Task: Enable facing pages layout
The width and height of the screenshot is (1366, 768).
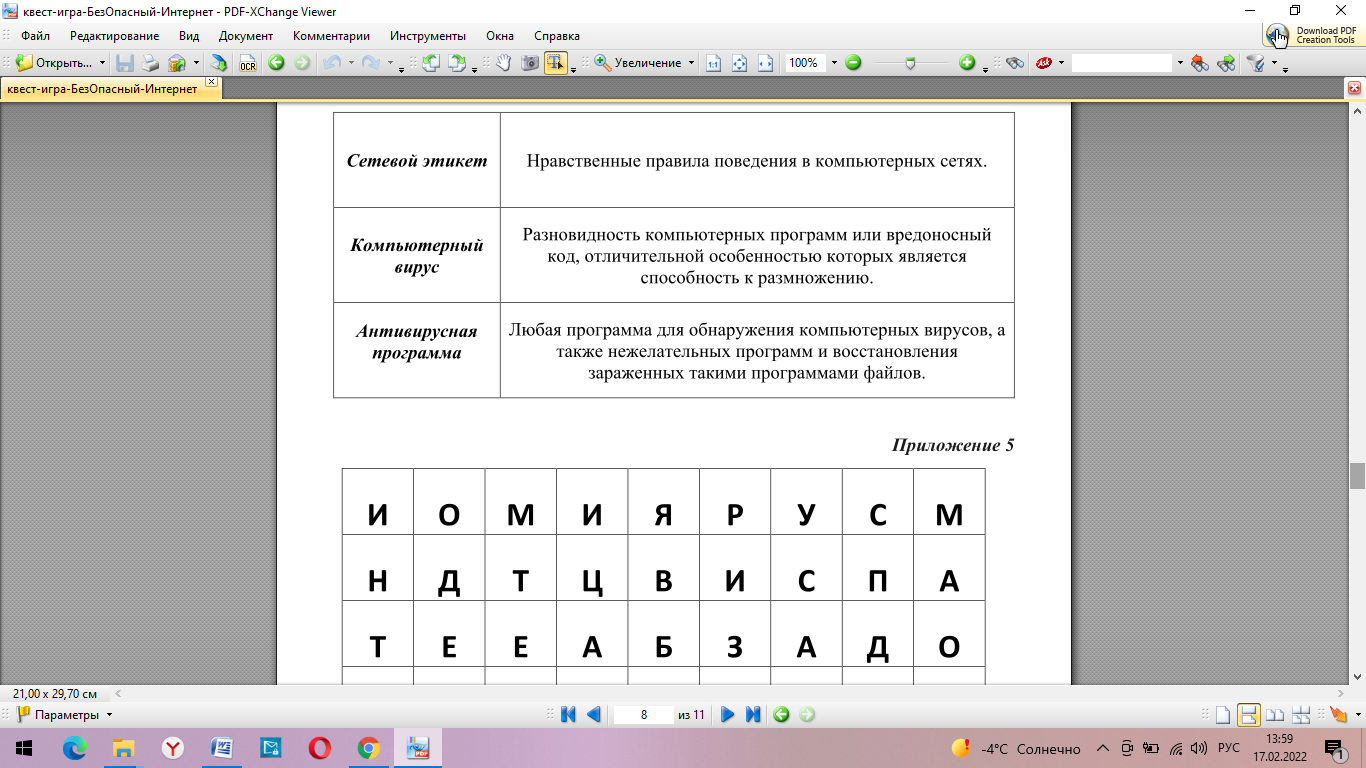Action: coord(1275,715)
